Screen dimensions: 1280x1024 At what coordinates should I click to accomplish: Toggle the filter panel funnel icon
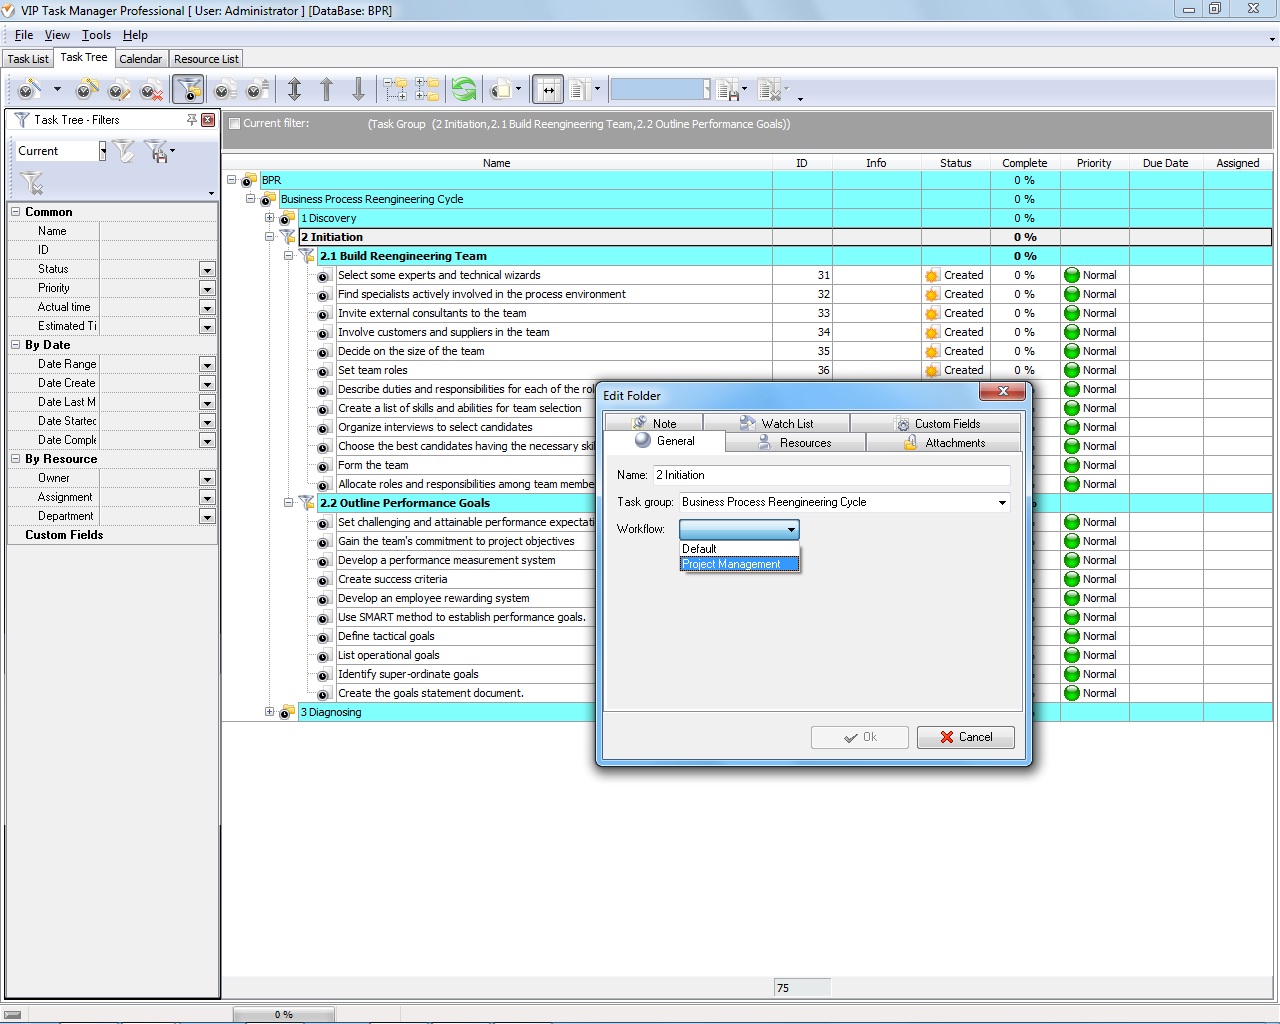pyautogui.click(x=187, y=90)
